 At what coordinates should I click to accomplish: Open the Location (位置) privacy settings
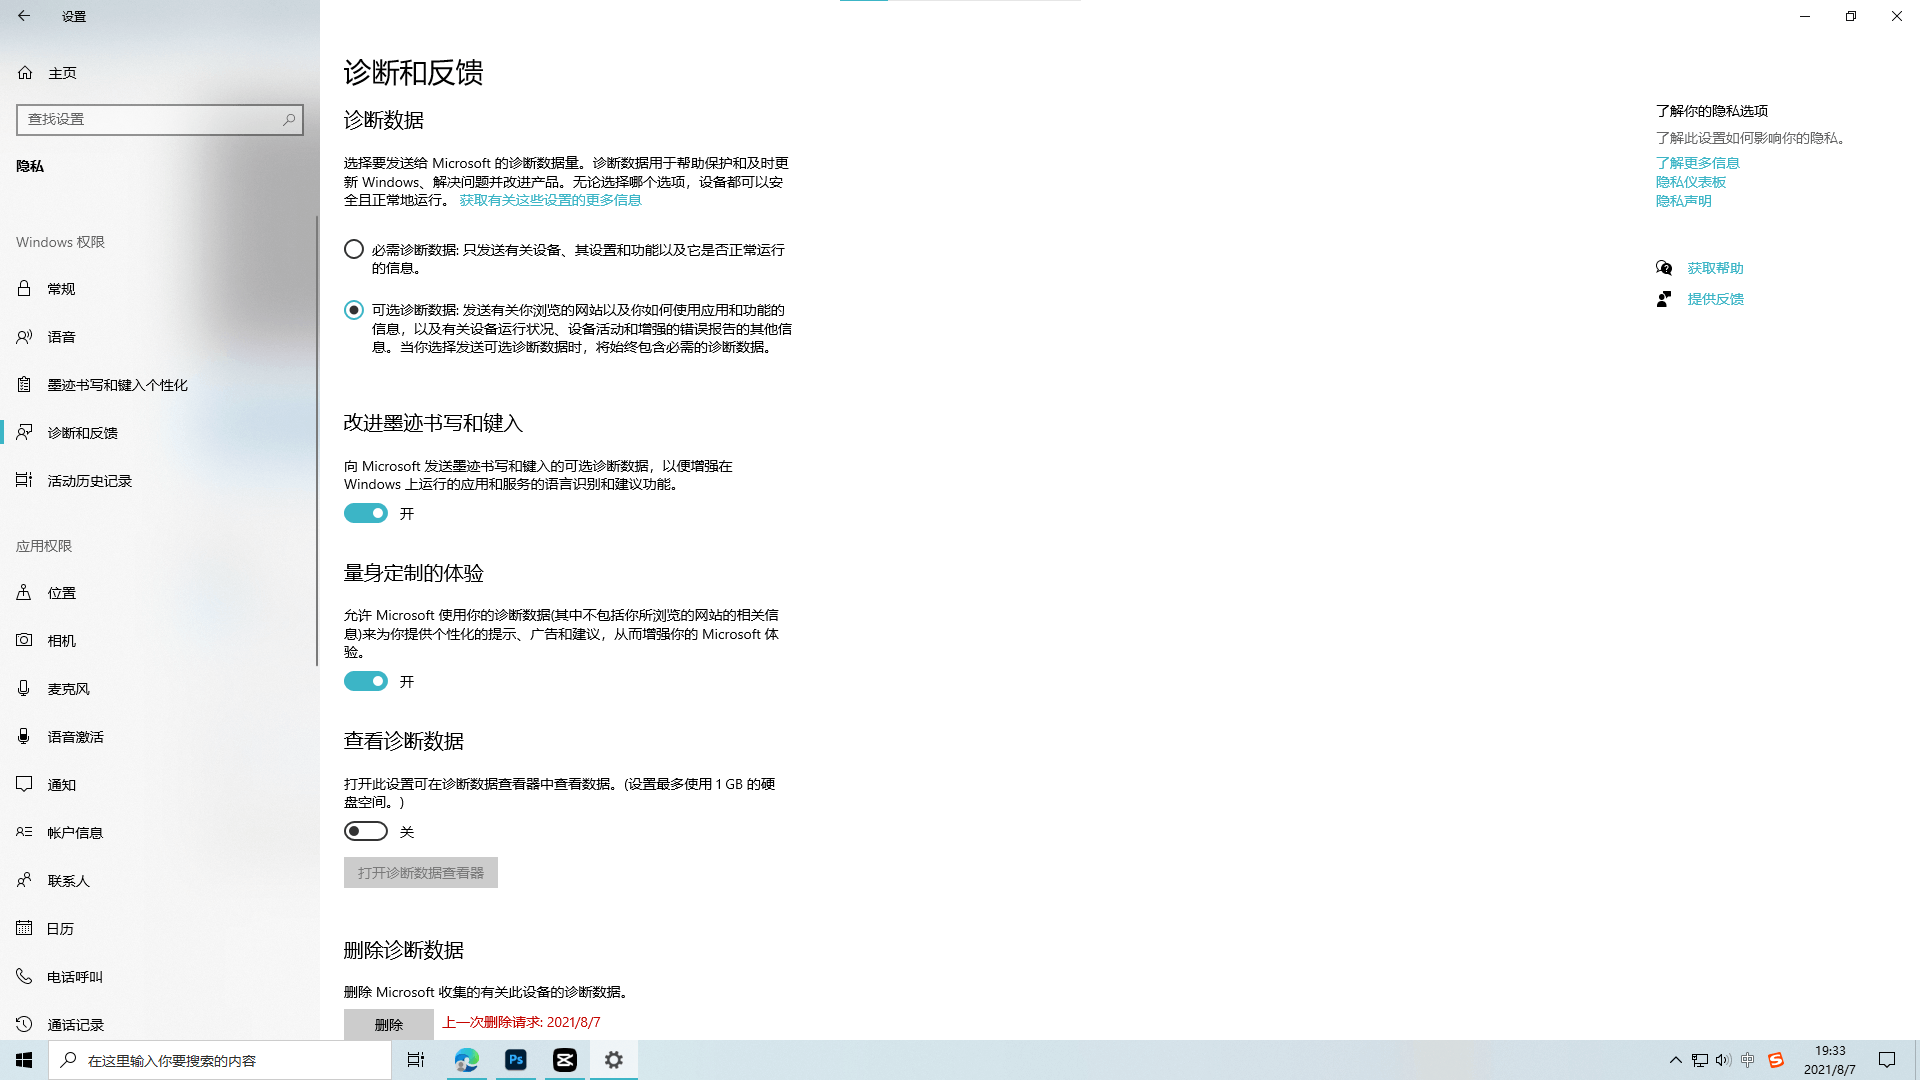[x=60, y=593]
